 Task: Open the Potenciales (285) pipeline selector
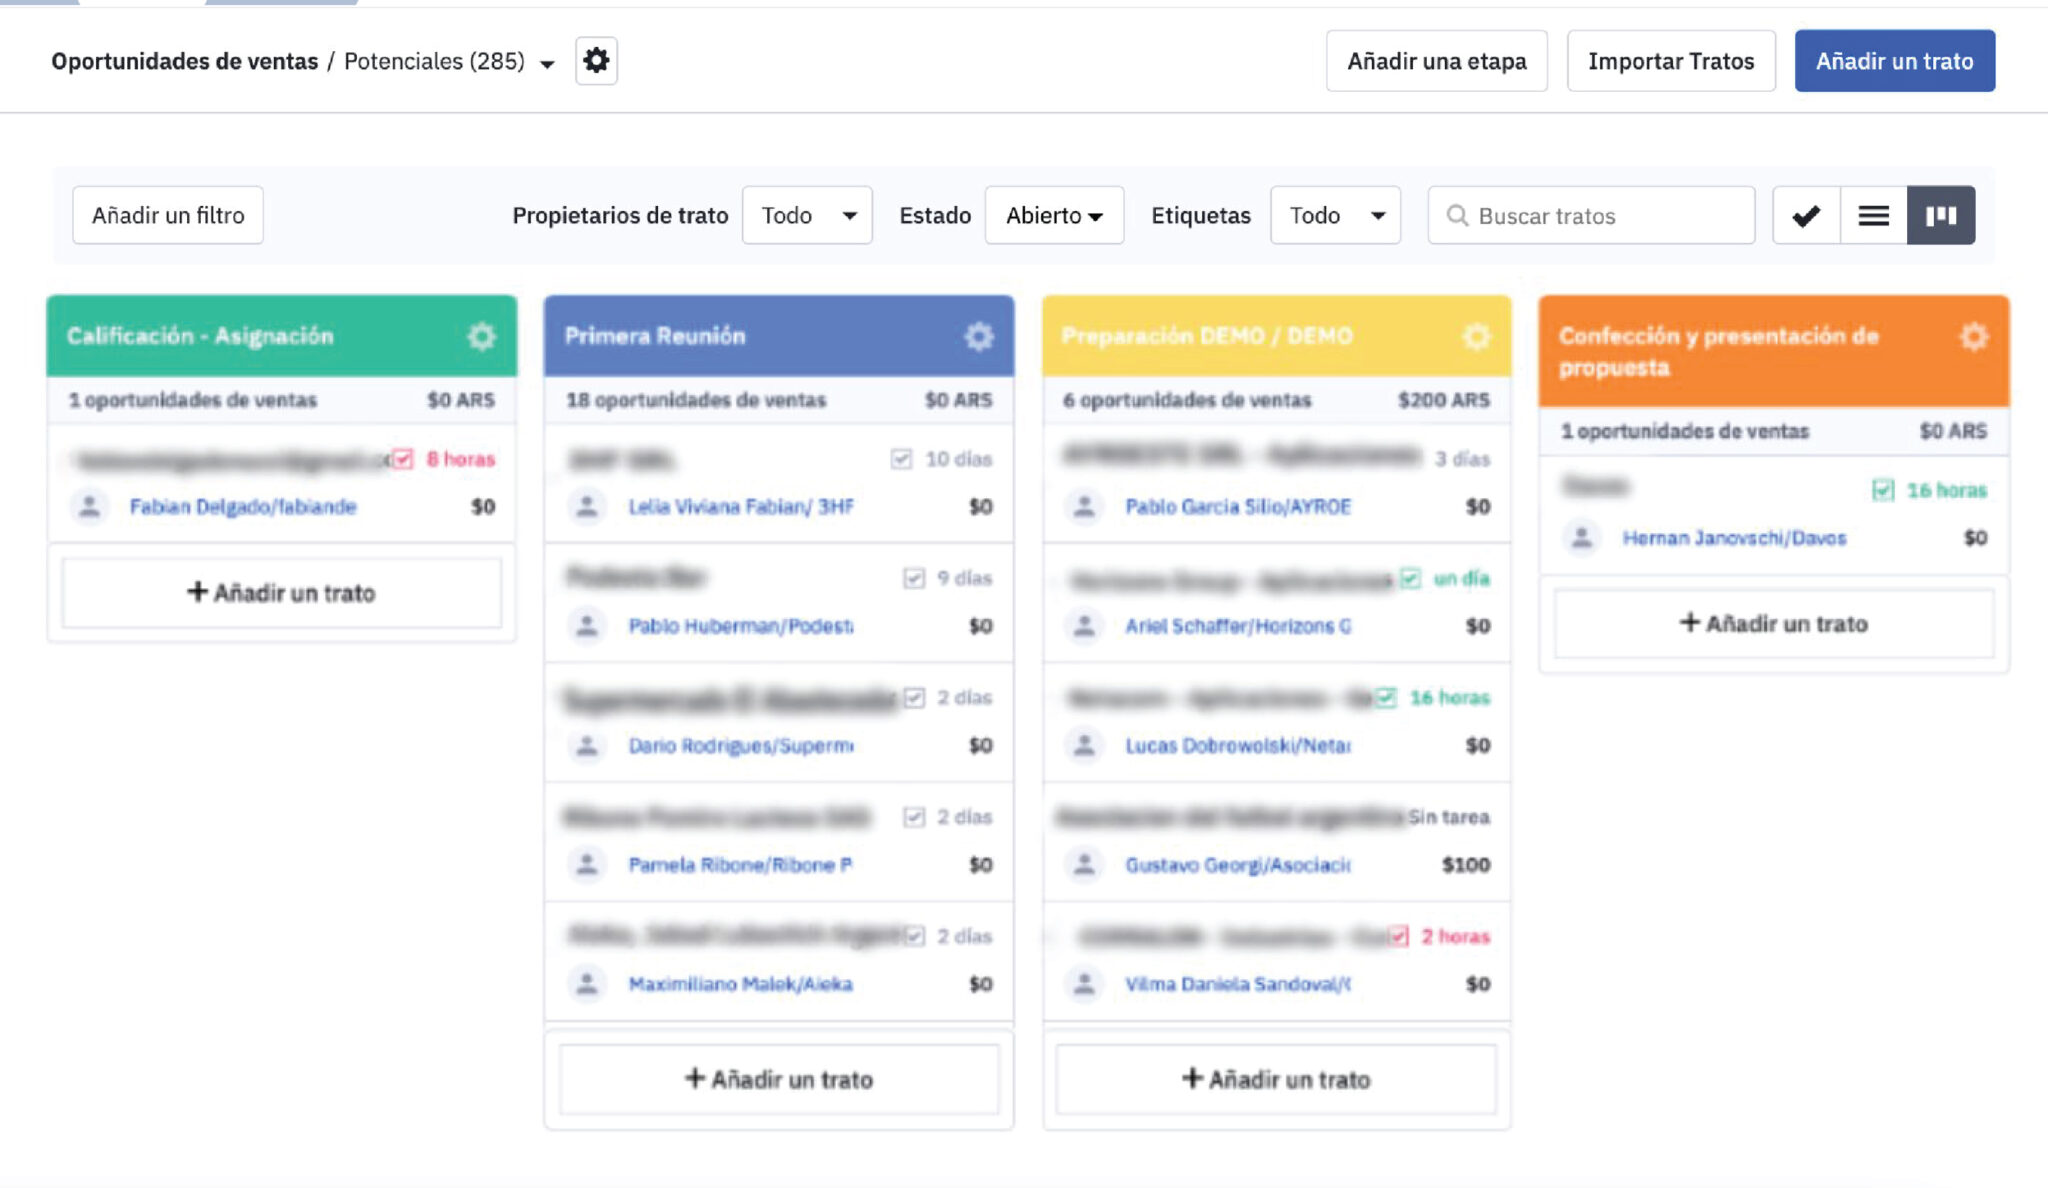click(449, 62)
